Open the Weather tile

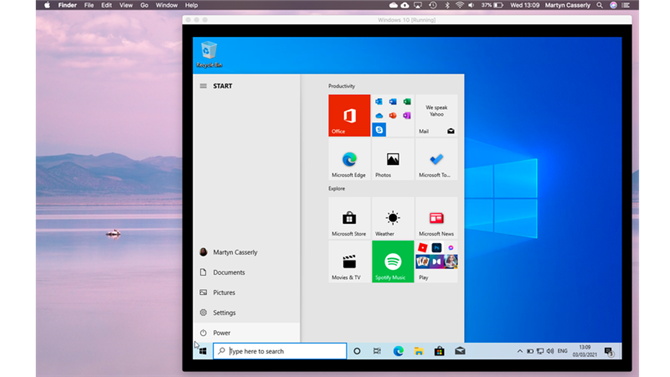click(393, 218)
